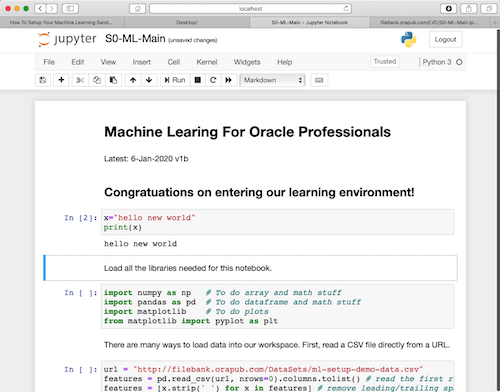Open the Insert menu
The image size is (500, 392).
click(x=142, y=62)
